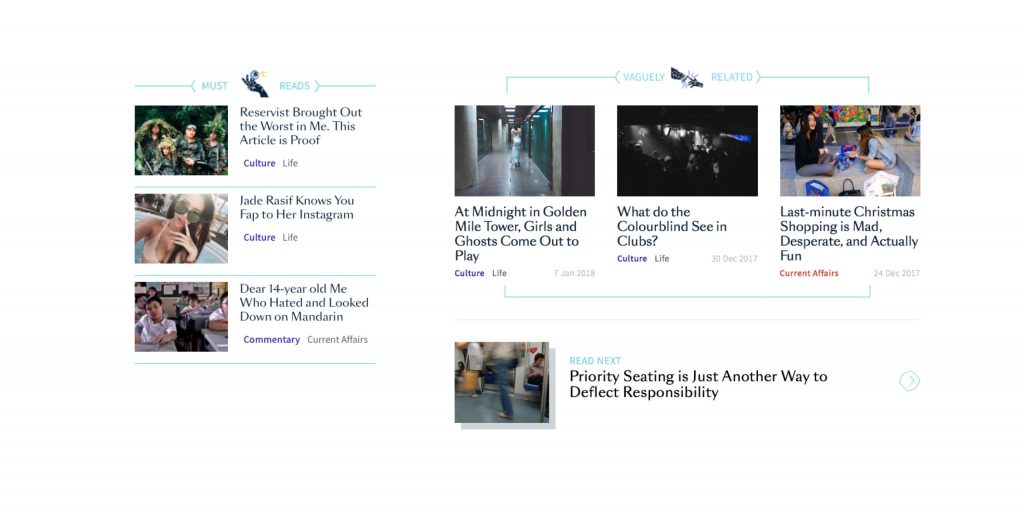Open the Mandarin classroom article thumbnail

click(181, 317)
